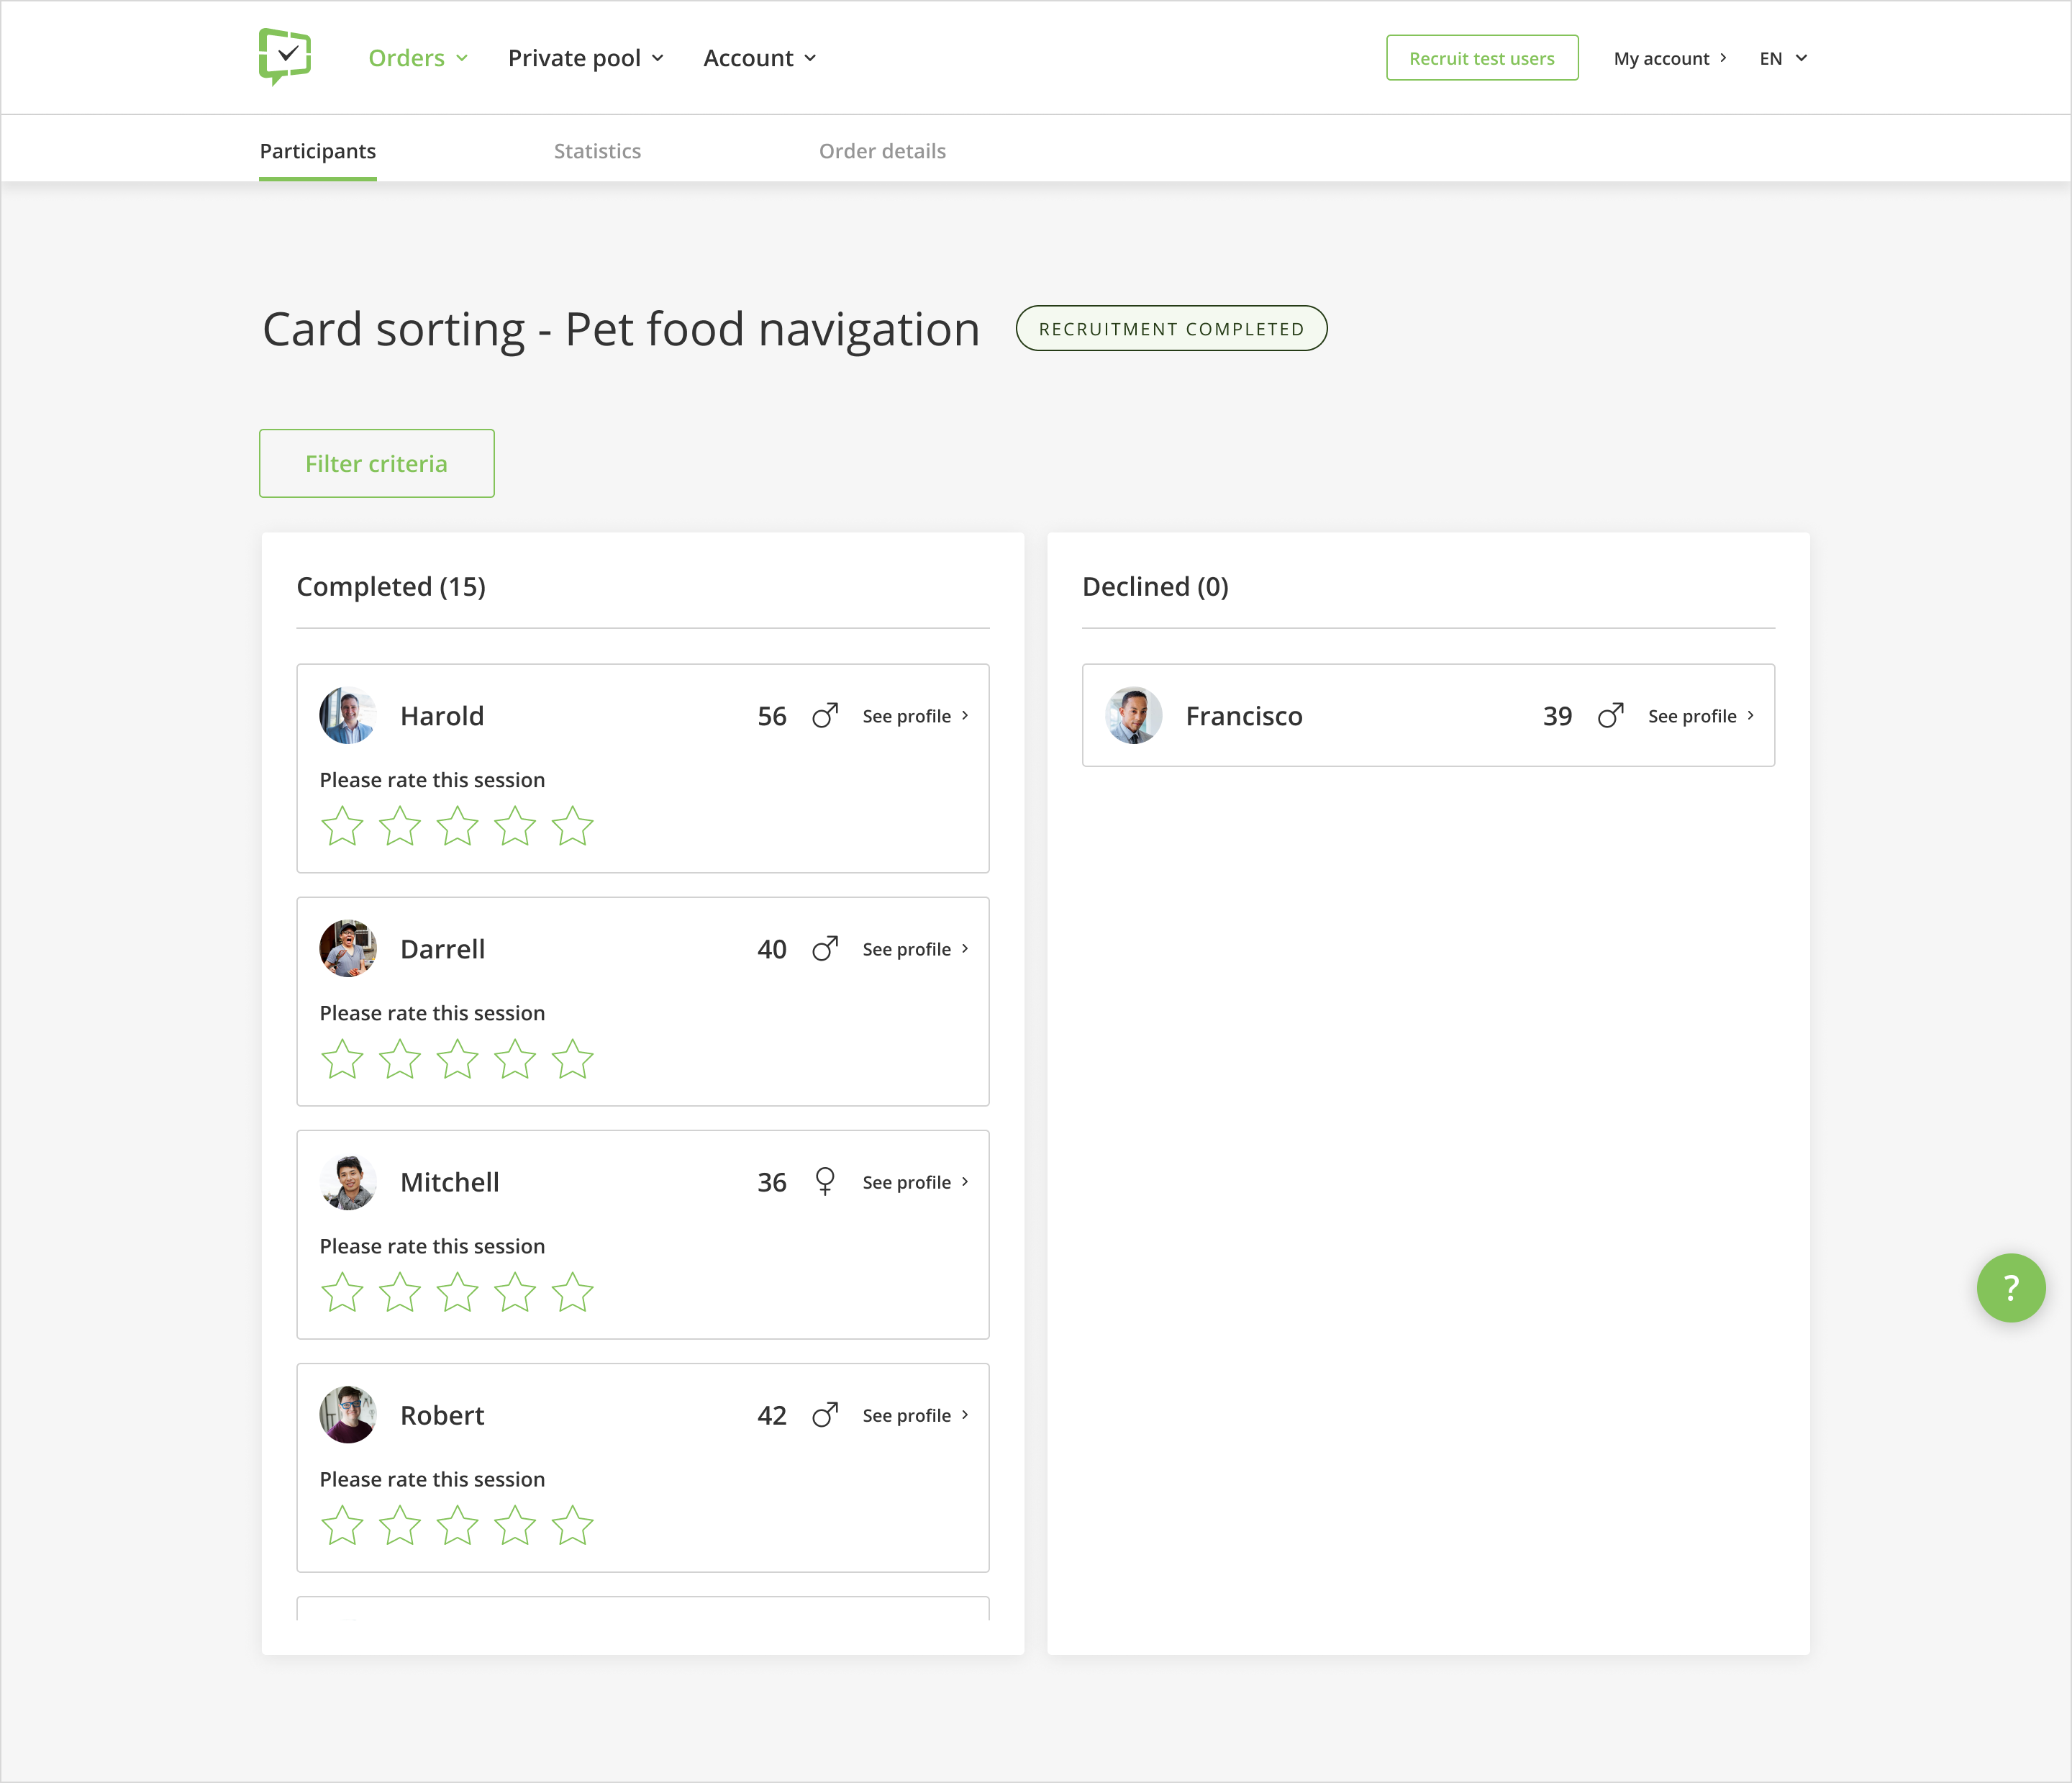Click the male gender icon for Darrell

[x=823, y=948]
